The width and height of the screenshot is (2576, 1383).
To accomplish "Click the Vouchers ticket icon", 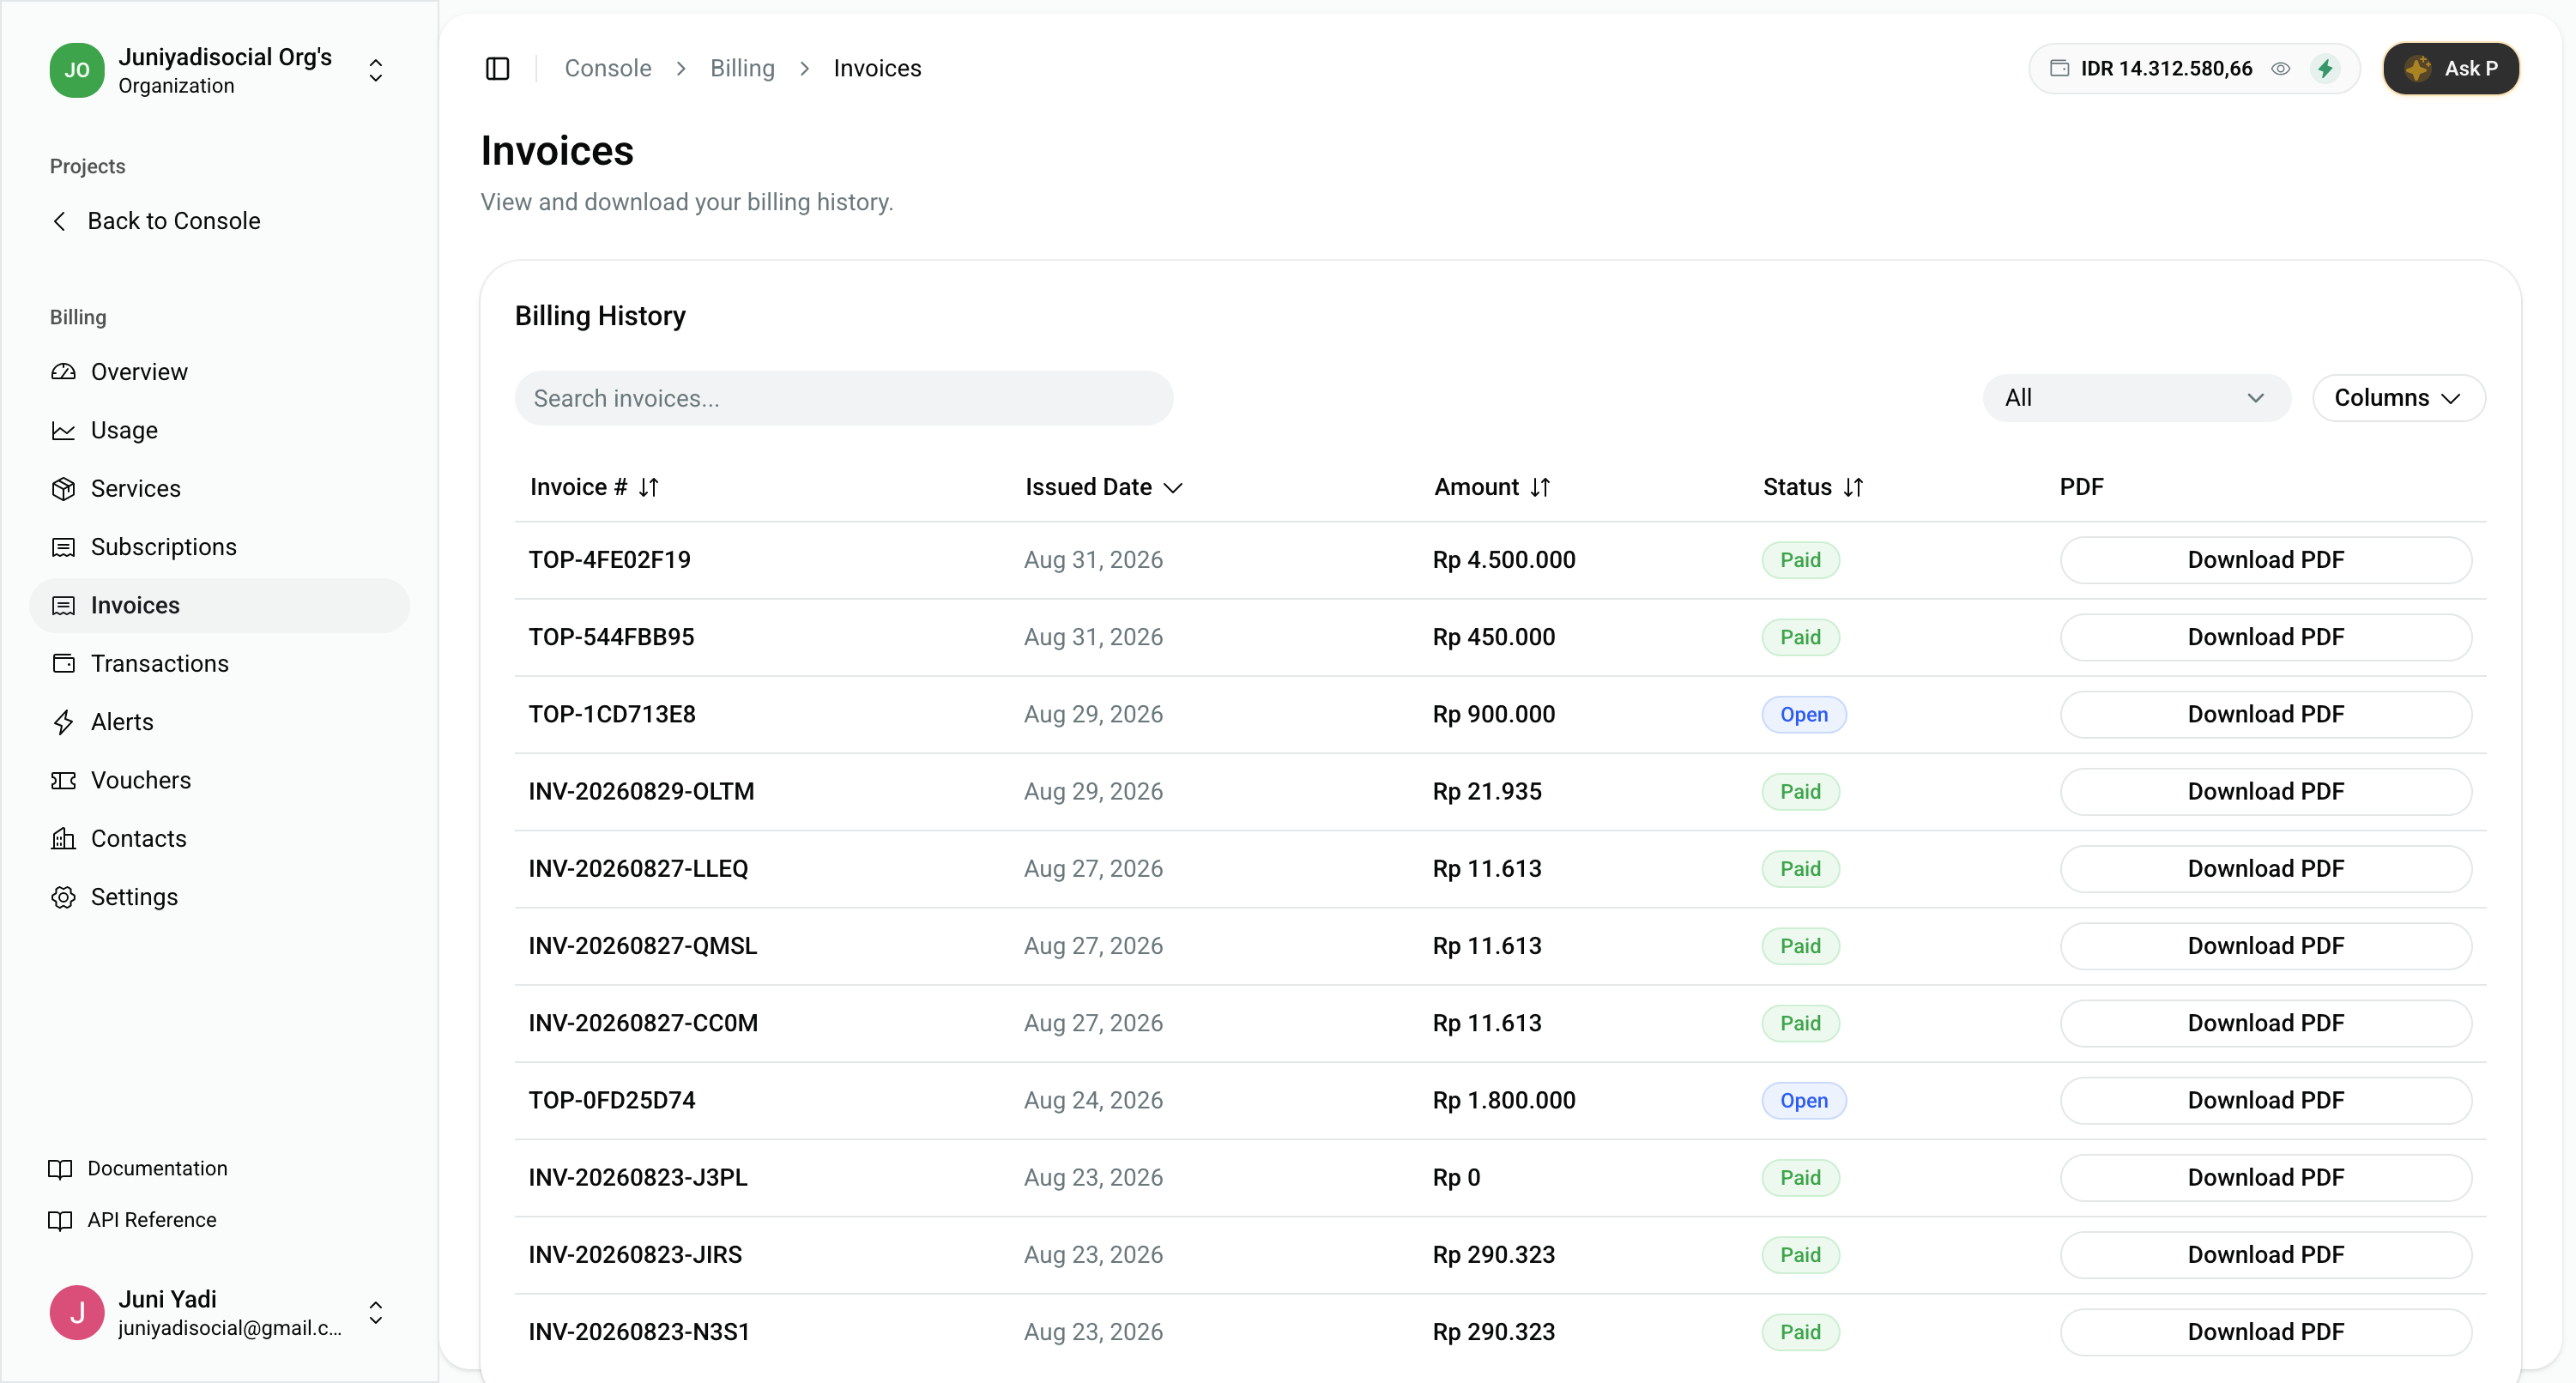I will 64,780.
